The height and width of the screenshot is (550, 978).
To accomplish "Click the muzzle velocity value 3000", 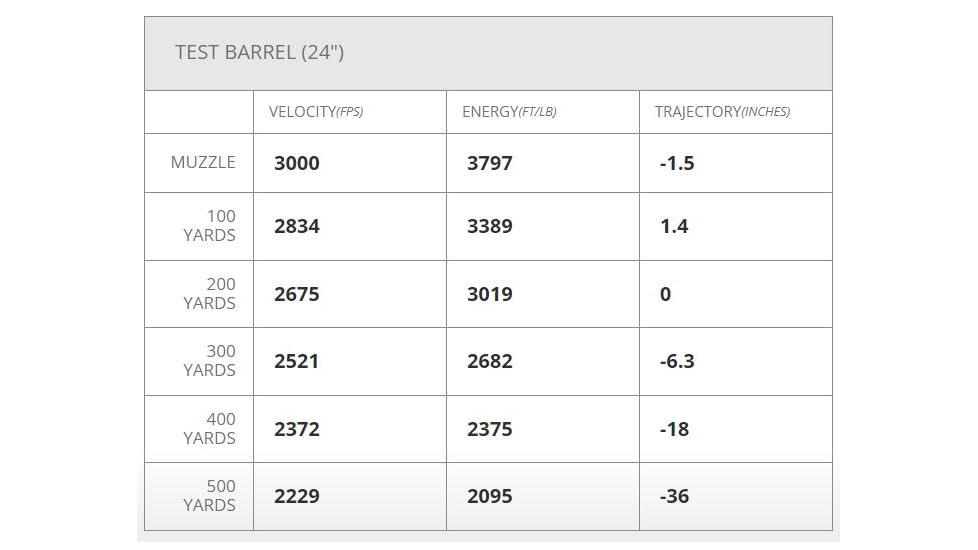I will pos(297,163).
